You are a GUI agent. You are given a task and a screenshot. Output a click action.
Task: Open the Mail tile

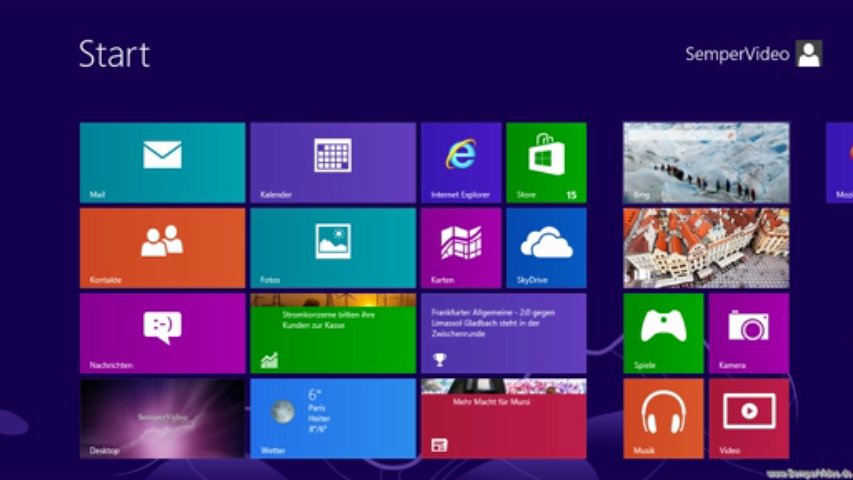point(162,162)
